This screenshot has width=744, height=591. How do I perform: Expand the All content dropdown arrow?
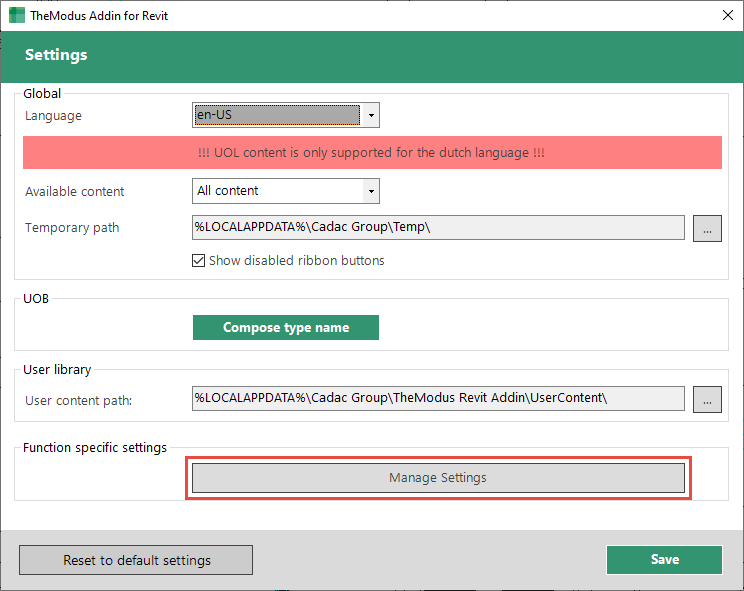(x=371, y=191)
